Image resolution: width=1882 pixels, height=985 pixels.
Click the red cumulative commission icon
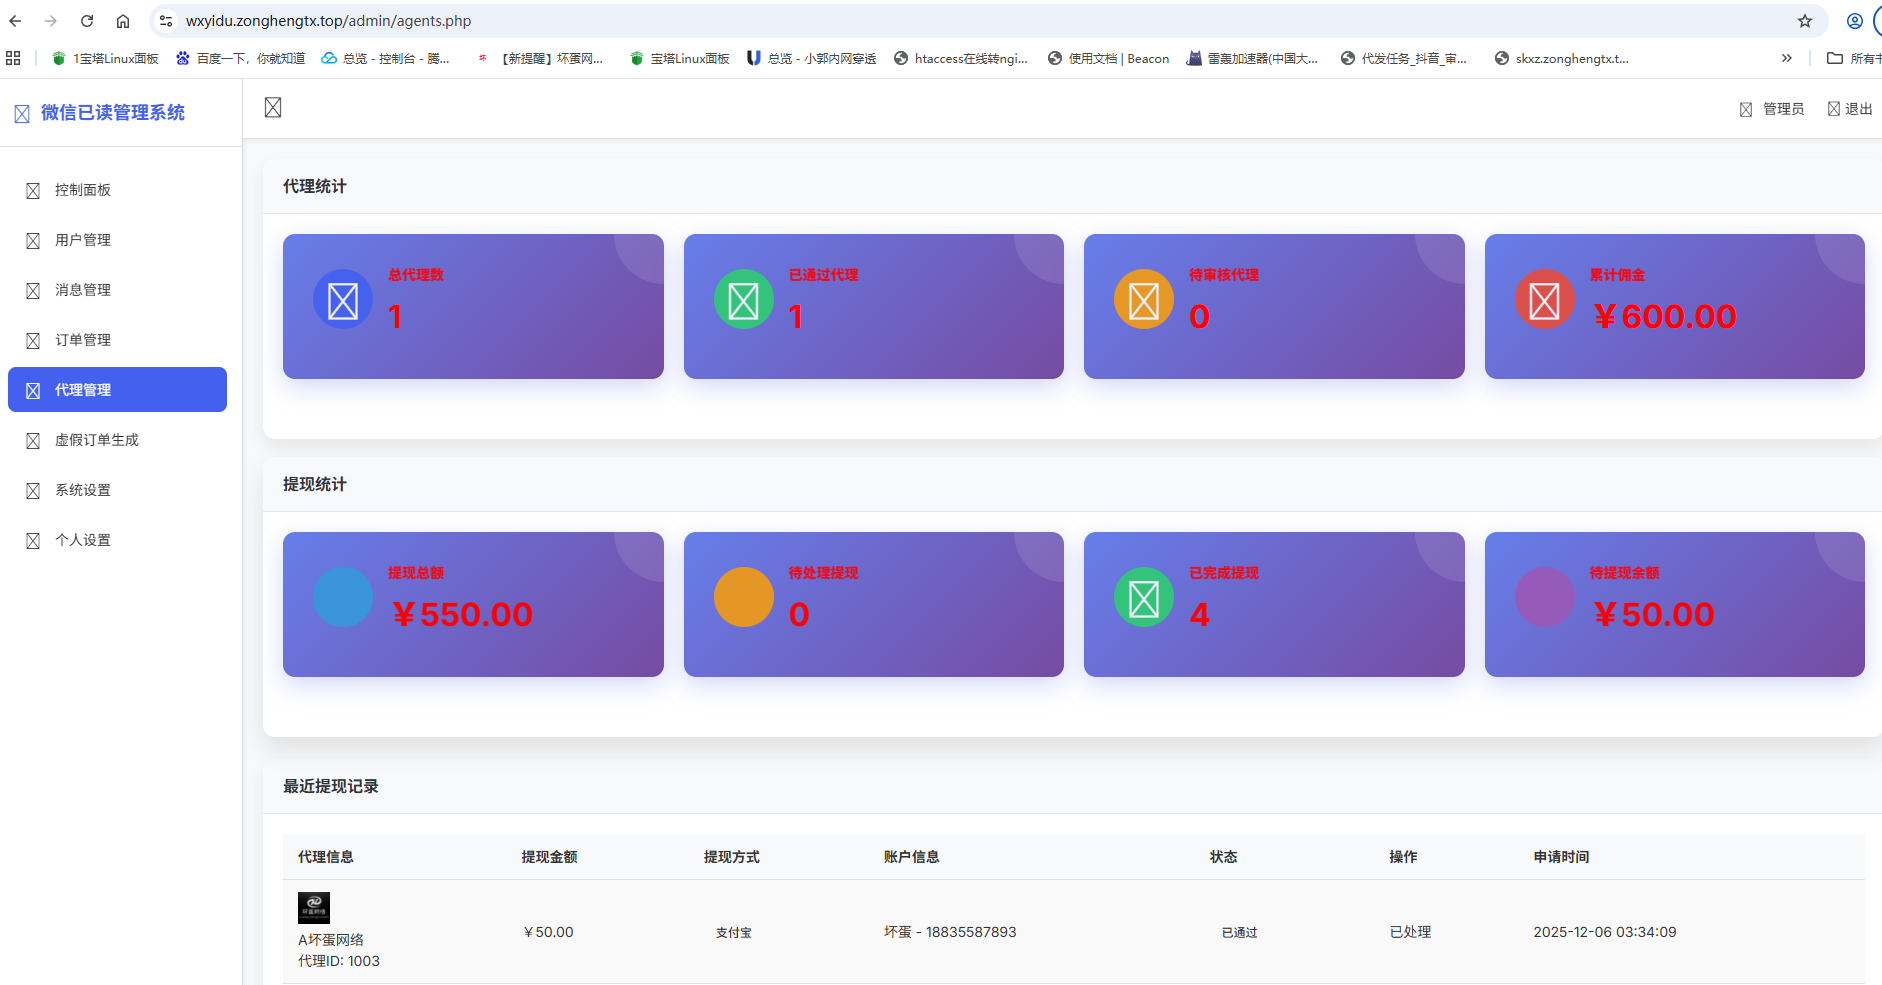tap(1544, 300)
